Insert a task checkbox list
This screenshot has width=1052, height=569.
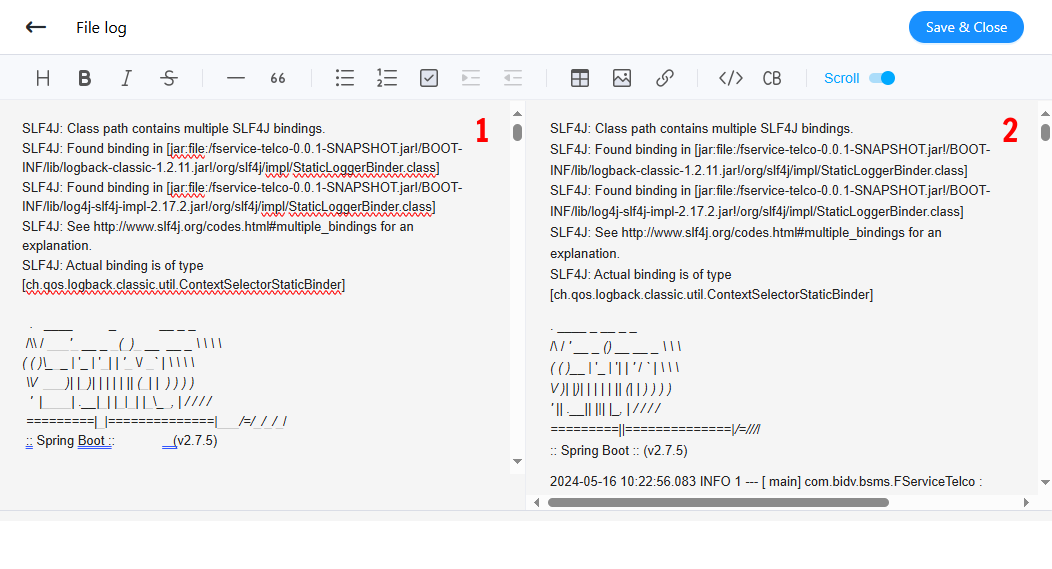click(x=429, y=79)
